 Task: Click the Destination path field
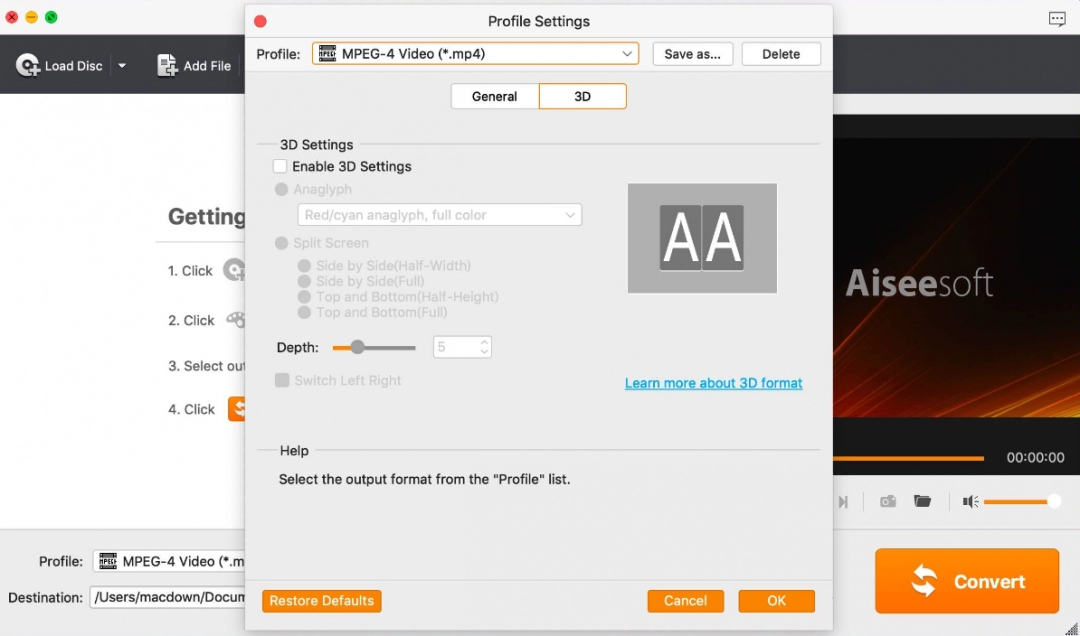click(168, 597)
